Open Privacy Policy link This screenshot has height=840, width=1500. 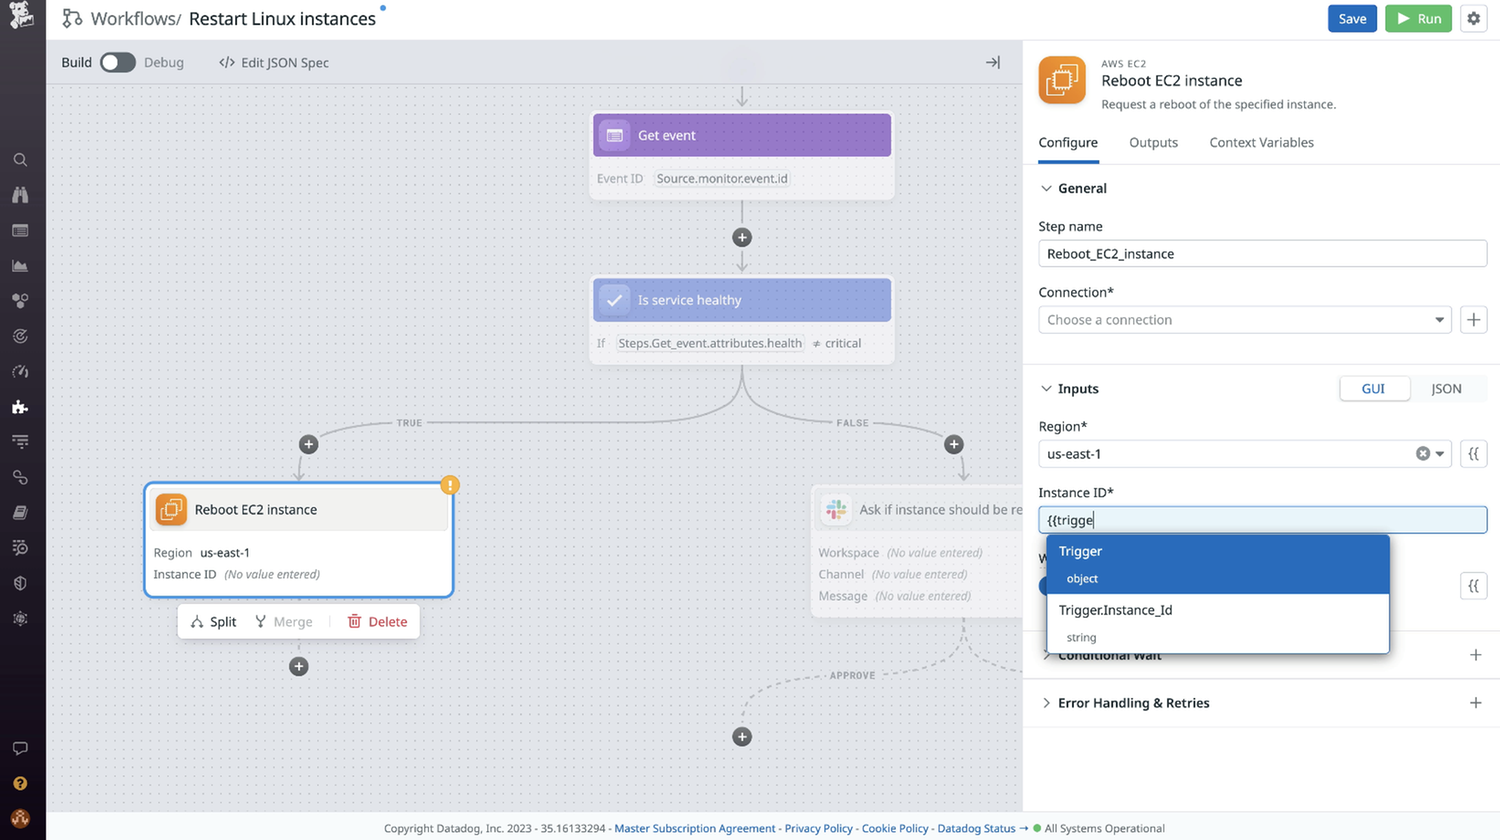coord(818,829)
